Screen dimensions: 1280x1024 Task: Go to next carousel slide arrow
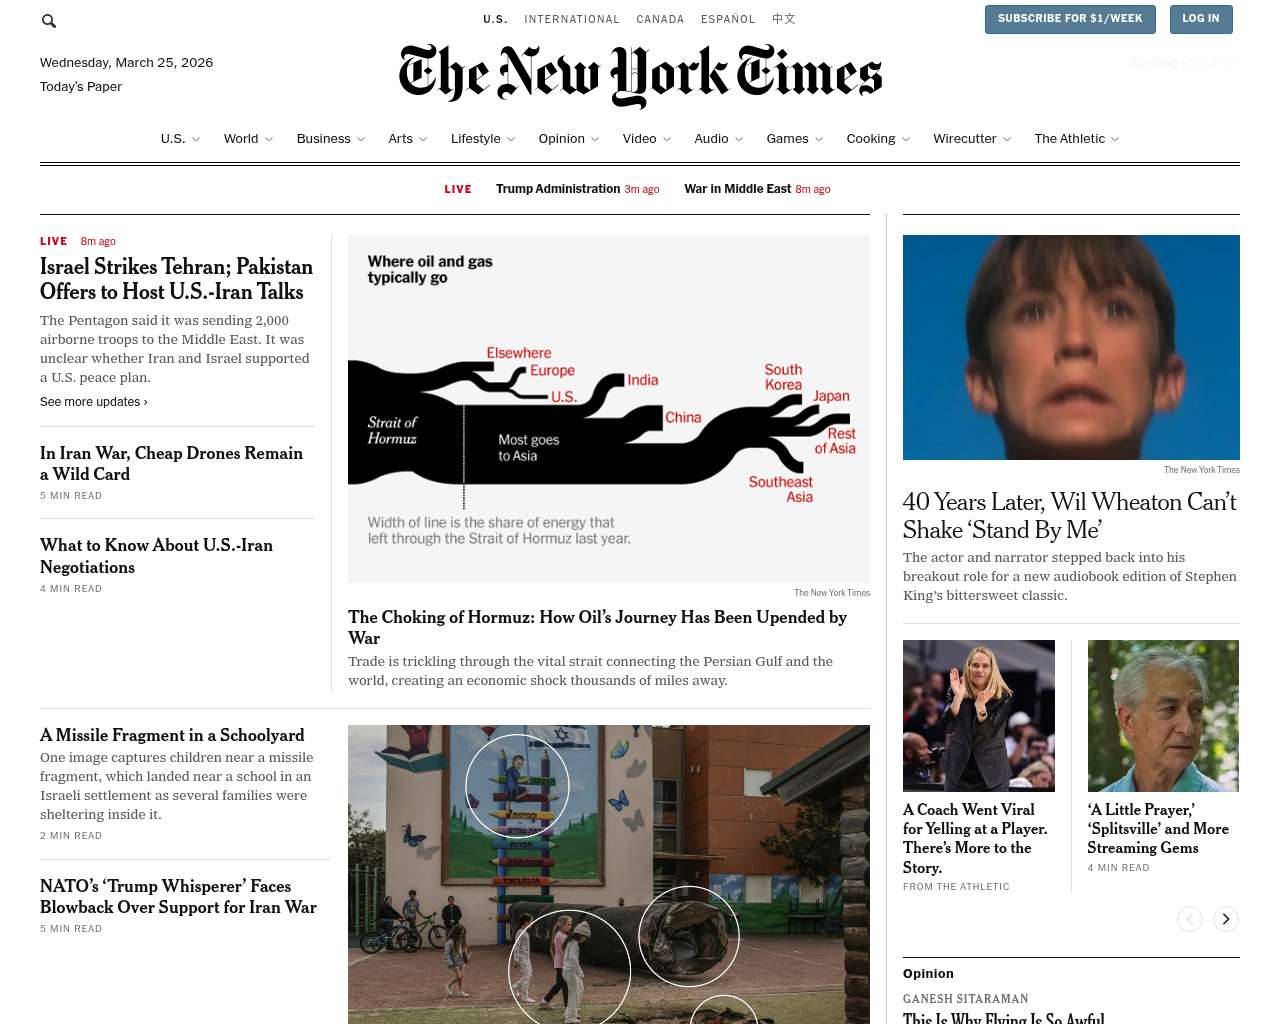click(1226, 919)
